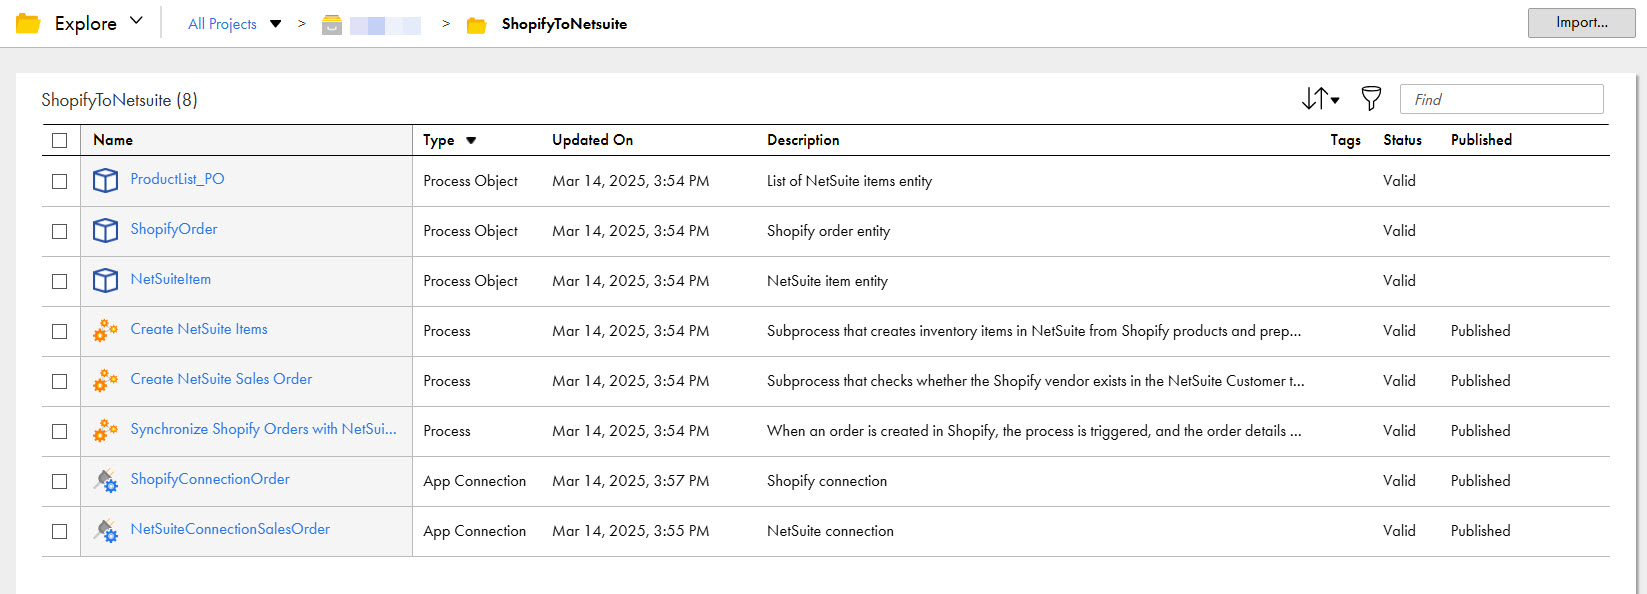Check the ShopifyOrder row checkbox
The height and width of the screenshot is (594, 1647).
point(60,231)
